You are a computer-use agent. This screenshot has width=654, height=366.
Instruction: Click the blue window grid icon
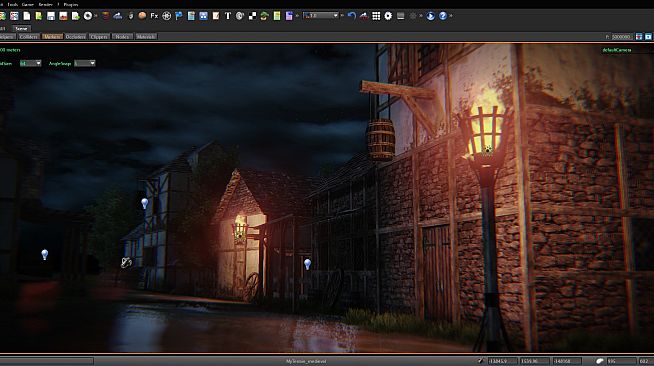(x=203, y=16)
